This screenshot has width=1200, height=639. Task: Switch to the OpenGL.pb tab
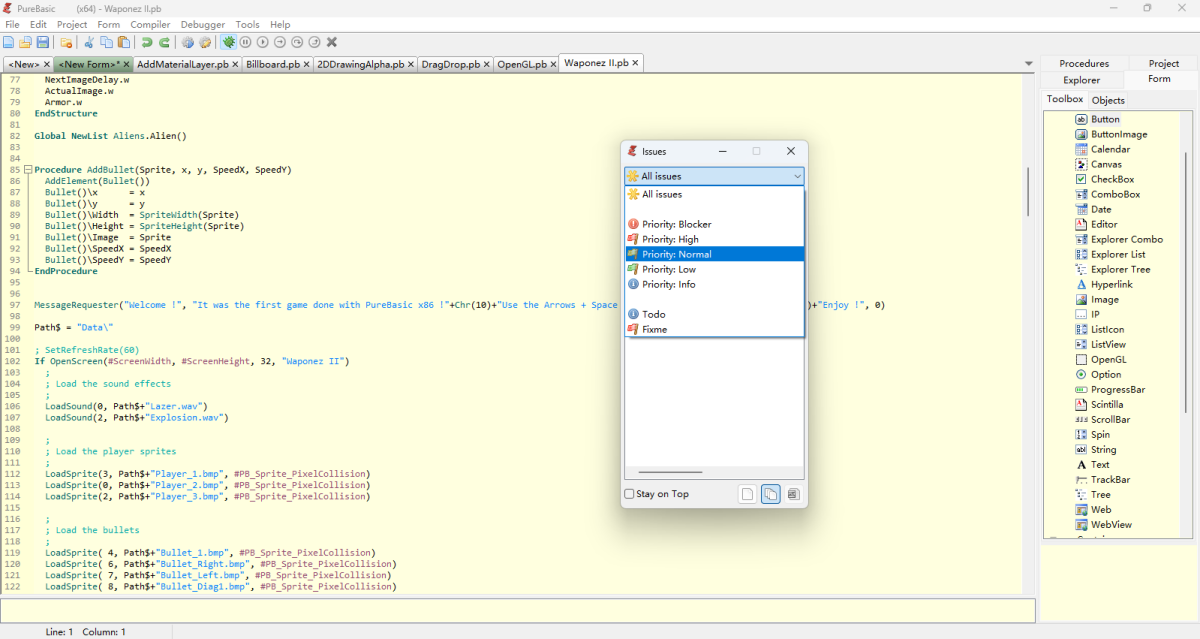pos(521,64)
